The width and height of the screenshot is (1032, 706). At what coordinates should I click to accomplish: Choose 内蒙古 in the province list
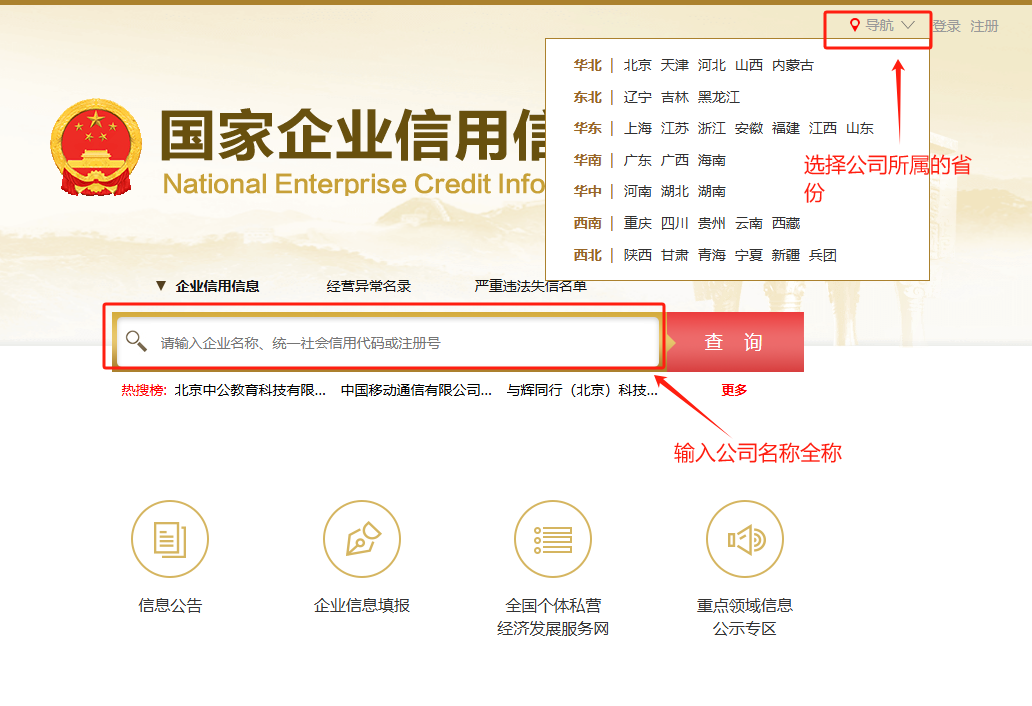792,65
